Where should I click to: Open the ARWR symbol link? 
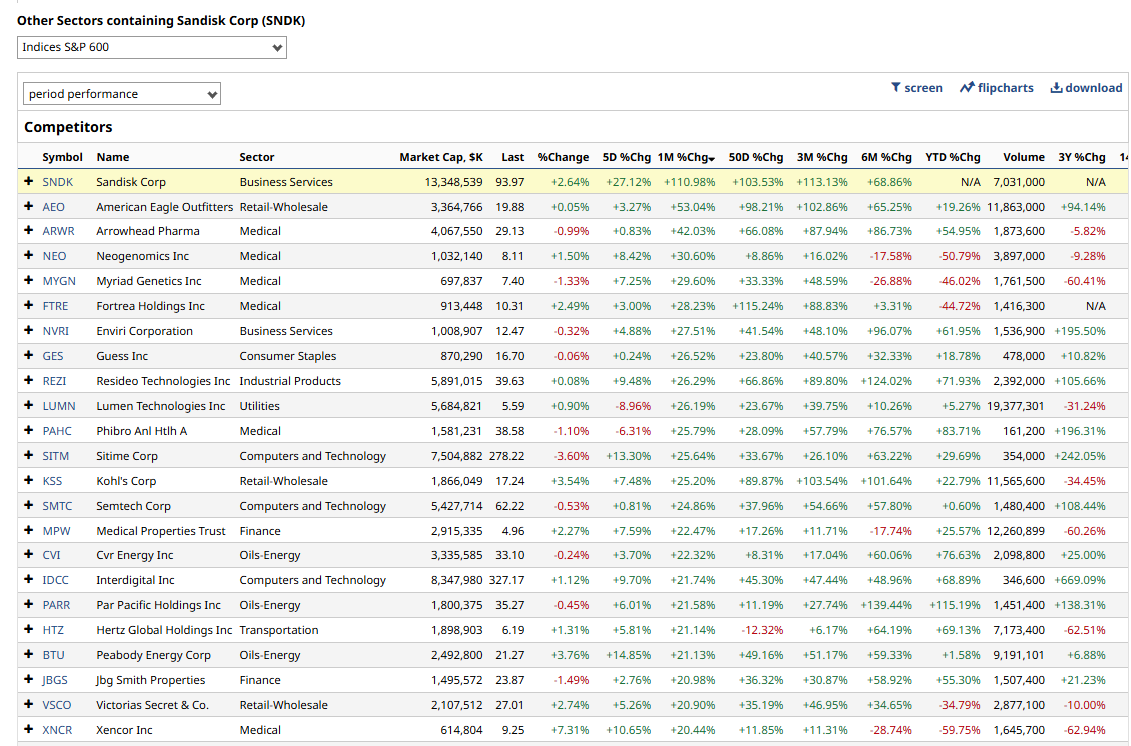[58, 231]
